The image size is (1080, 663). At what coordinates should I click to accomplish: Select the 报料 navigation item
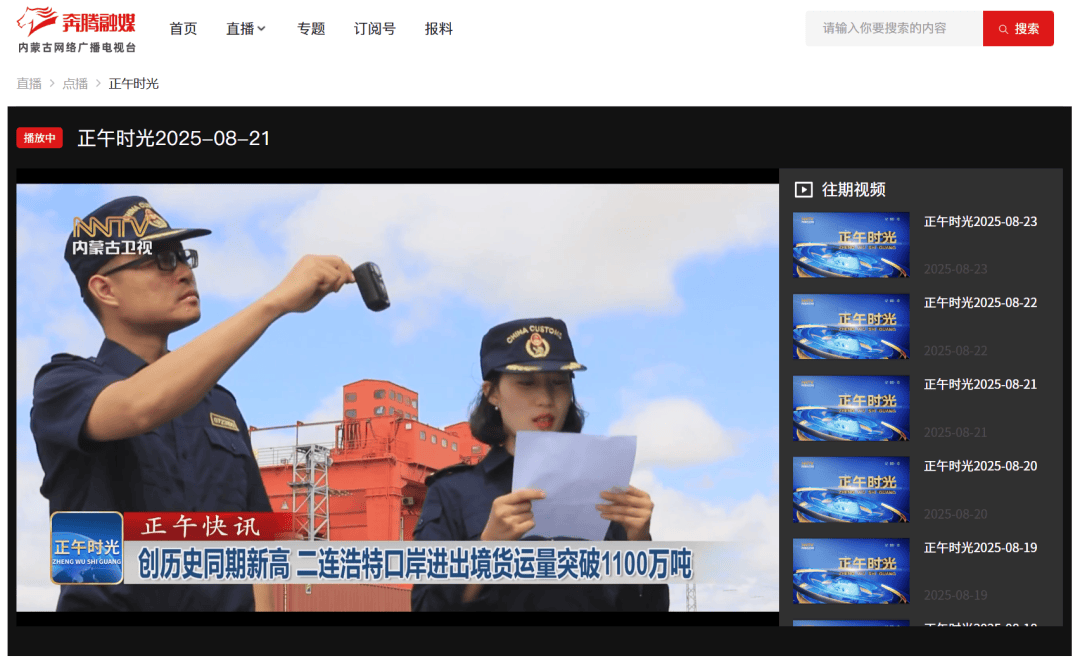tap(439, 29)
